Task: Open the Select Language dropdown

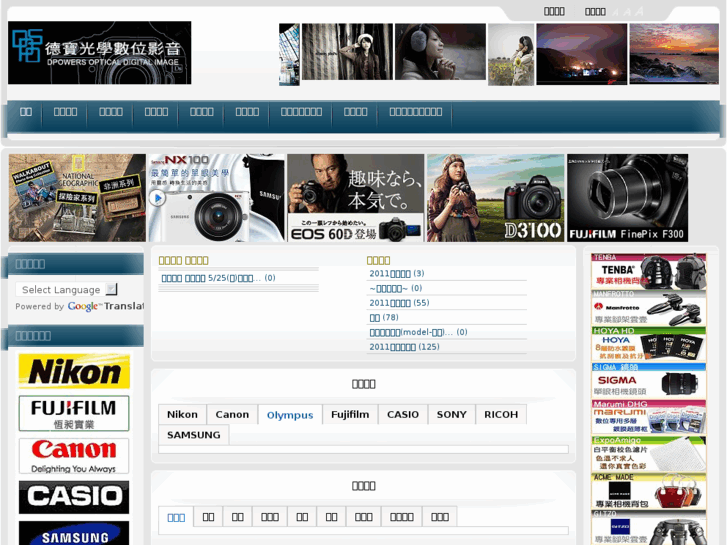Action: (67, 289)
